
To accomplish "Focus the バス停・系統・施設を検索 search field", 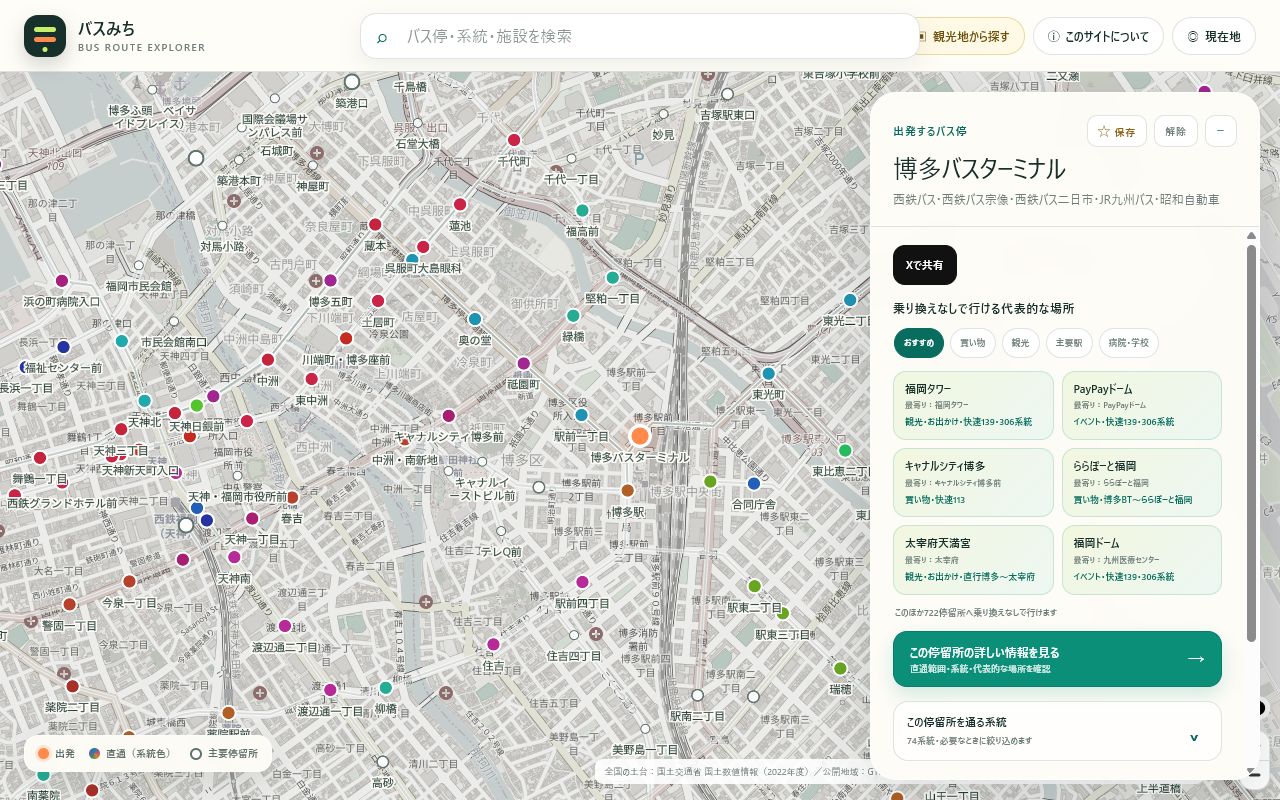I will click(640, 36).
